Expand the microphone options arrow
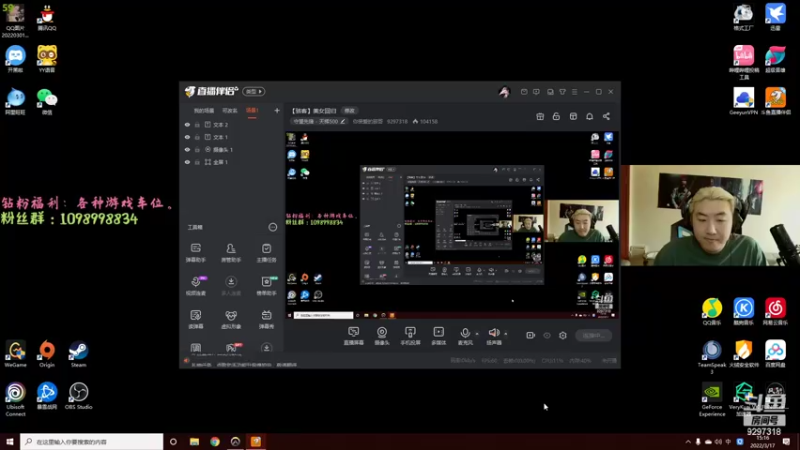 [477, 334]
